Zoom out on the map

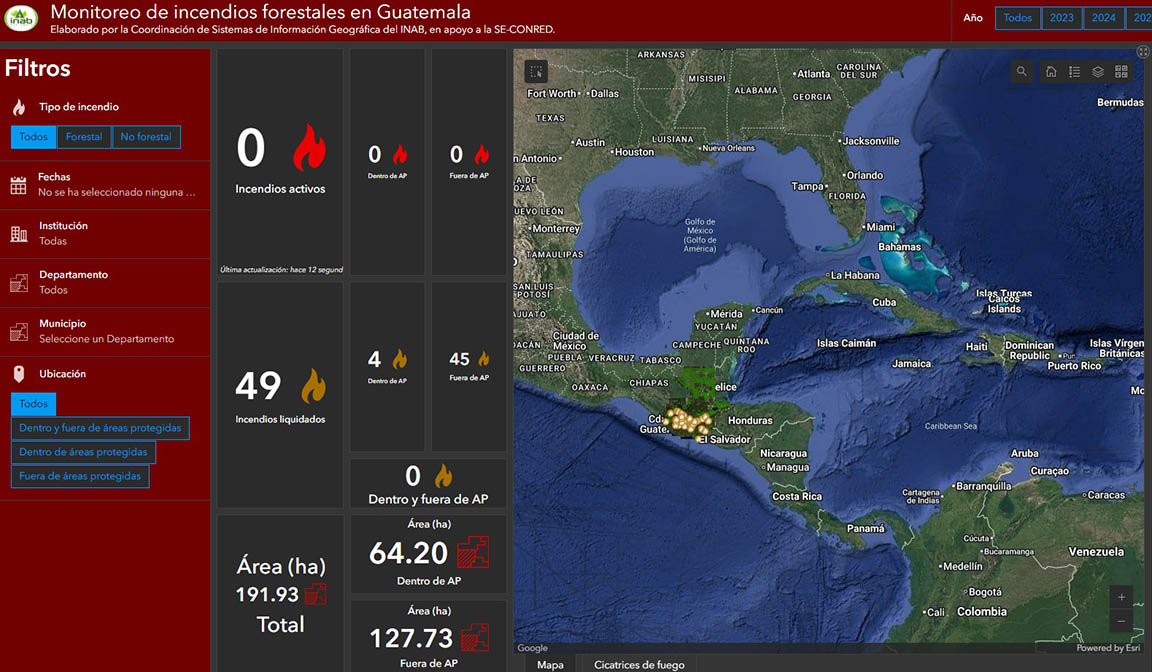pos(1121,621)
